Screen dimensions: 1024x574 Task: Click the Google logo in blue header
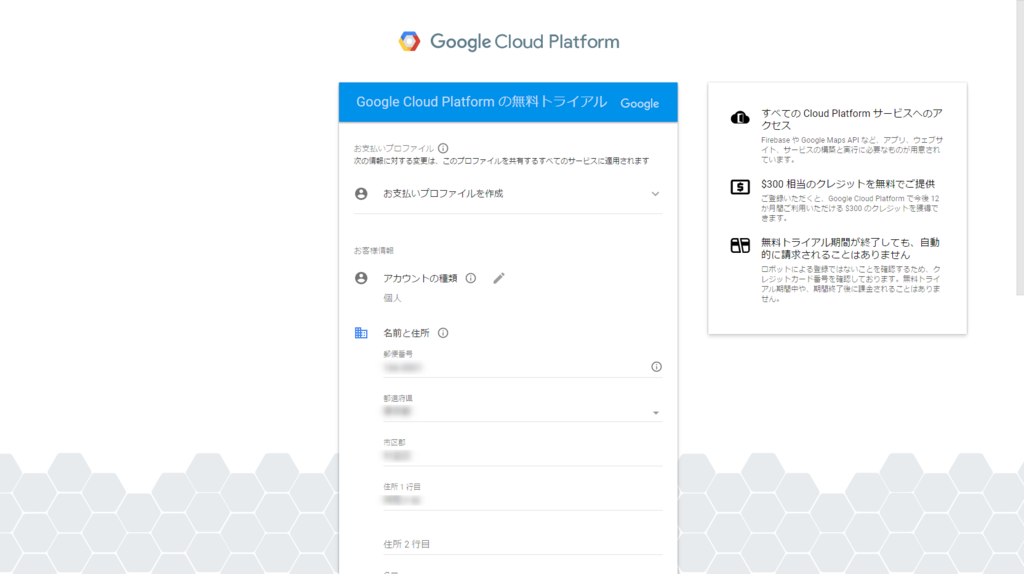tap(639, 104)
